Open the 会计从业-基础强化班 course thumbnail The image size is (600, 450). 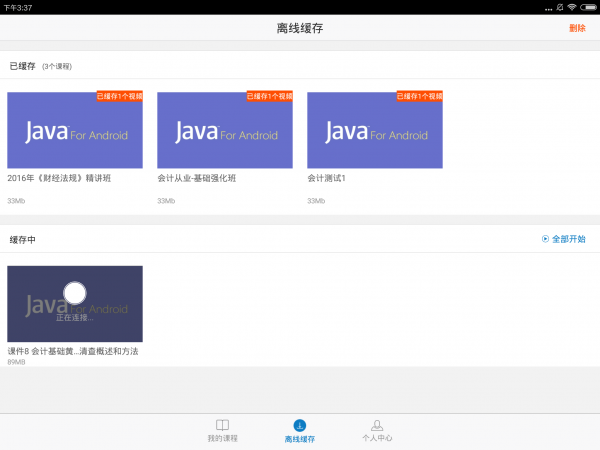click(x=225, y=130)
